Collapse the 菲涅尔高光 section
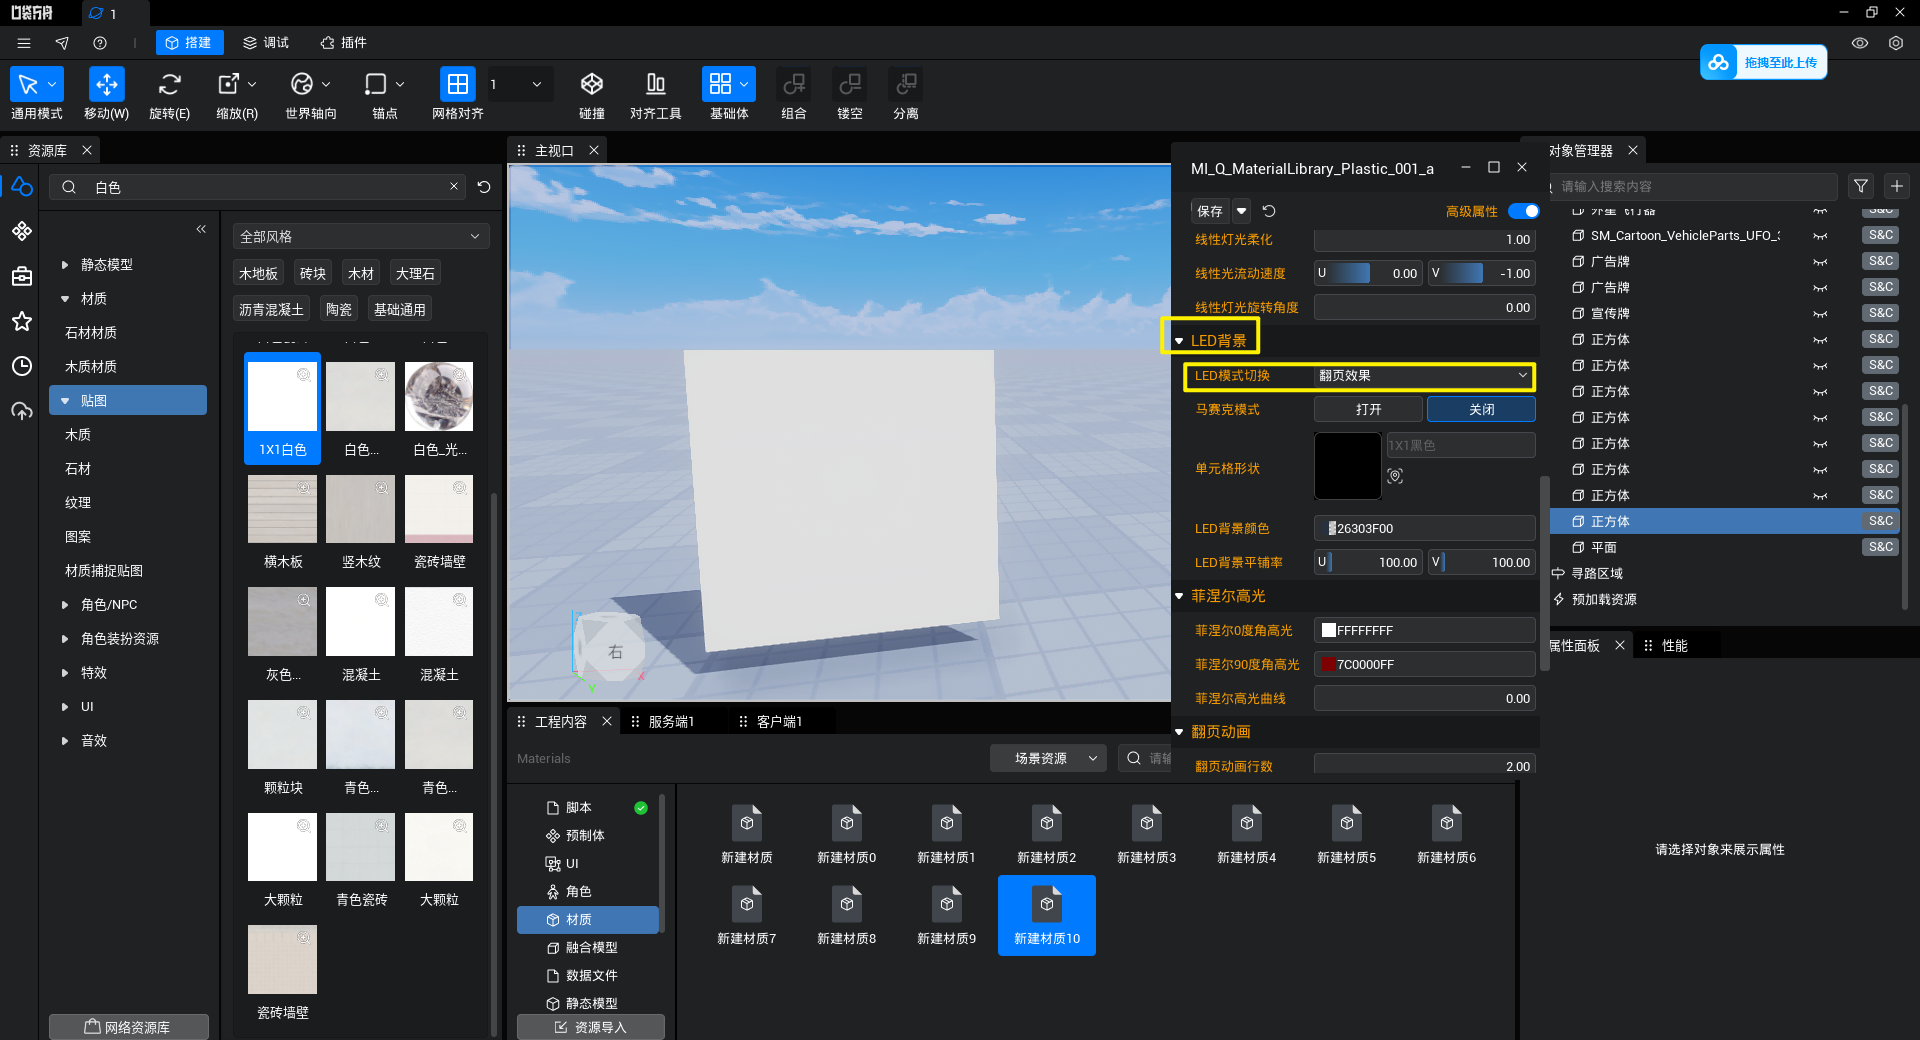 pyautogui.click(x=1179, y=596)
